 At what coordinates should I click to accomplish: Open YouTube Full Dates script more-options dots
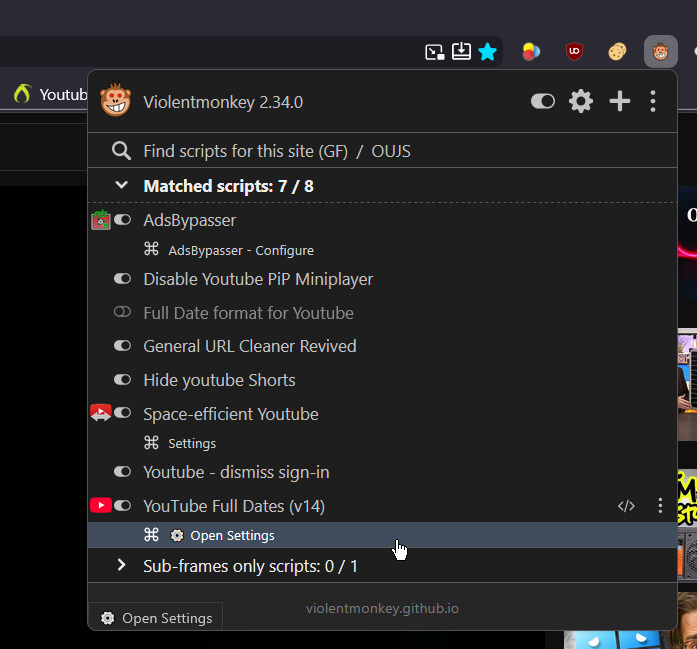tap(660, 506)
